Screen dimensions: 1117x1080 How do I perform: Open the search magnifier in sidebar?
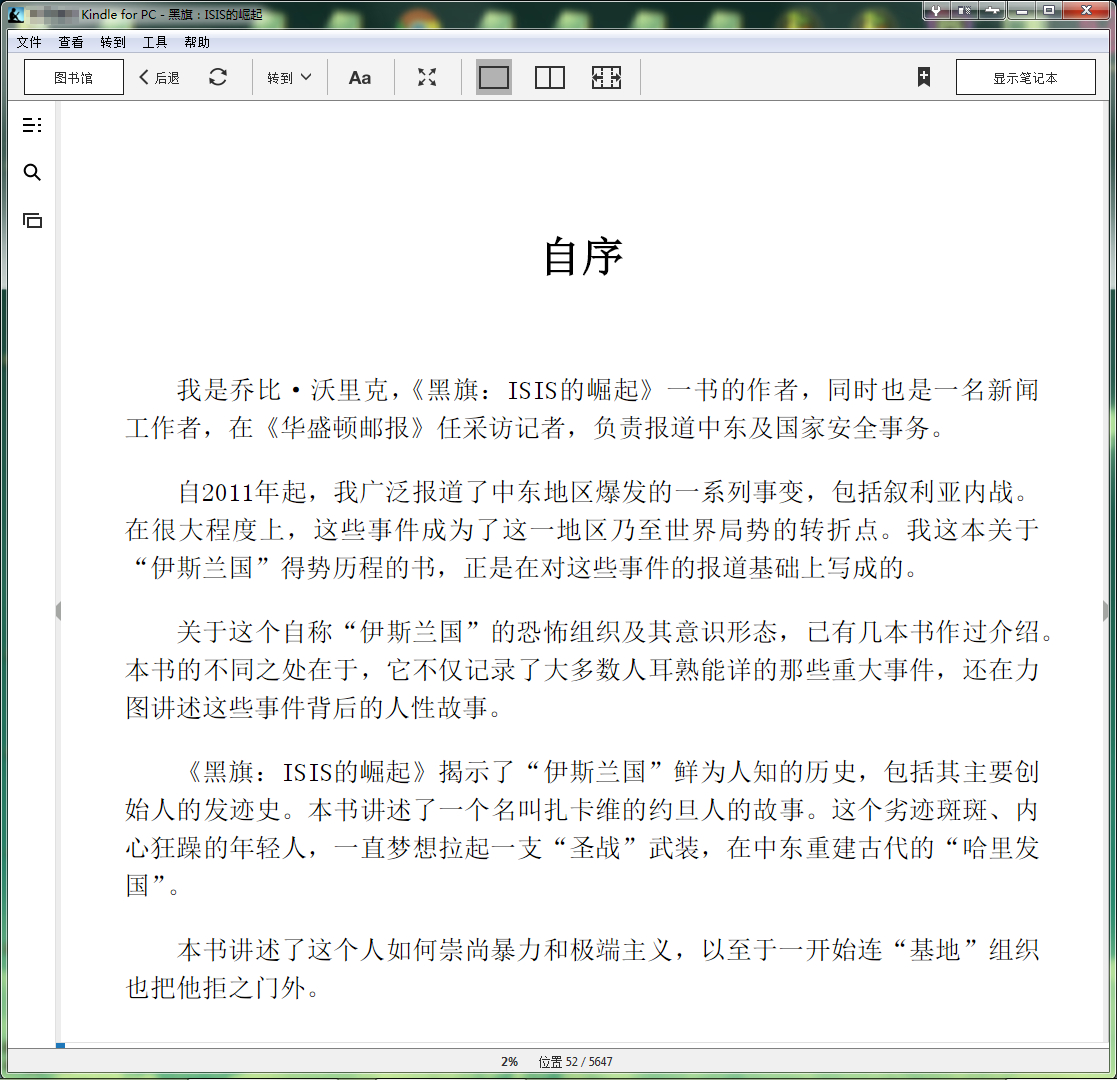click(32, 172)
